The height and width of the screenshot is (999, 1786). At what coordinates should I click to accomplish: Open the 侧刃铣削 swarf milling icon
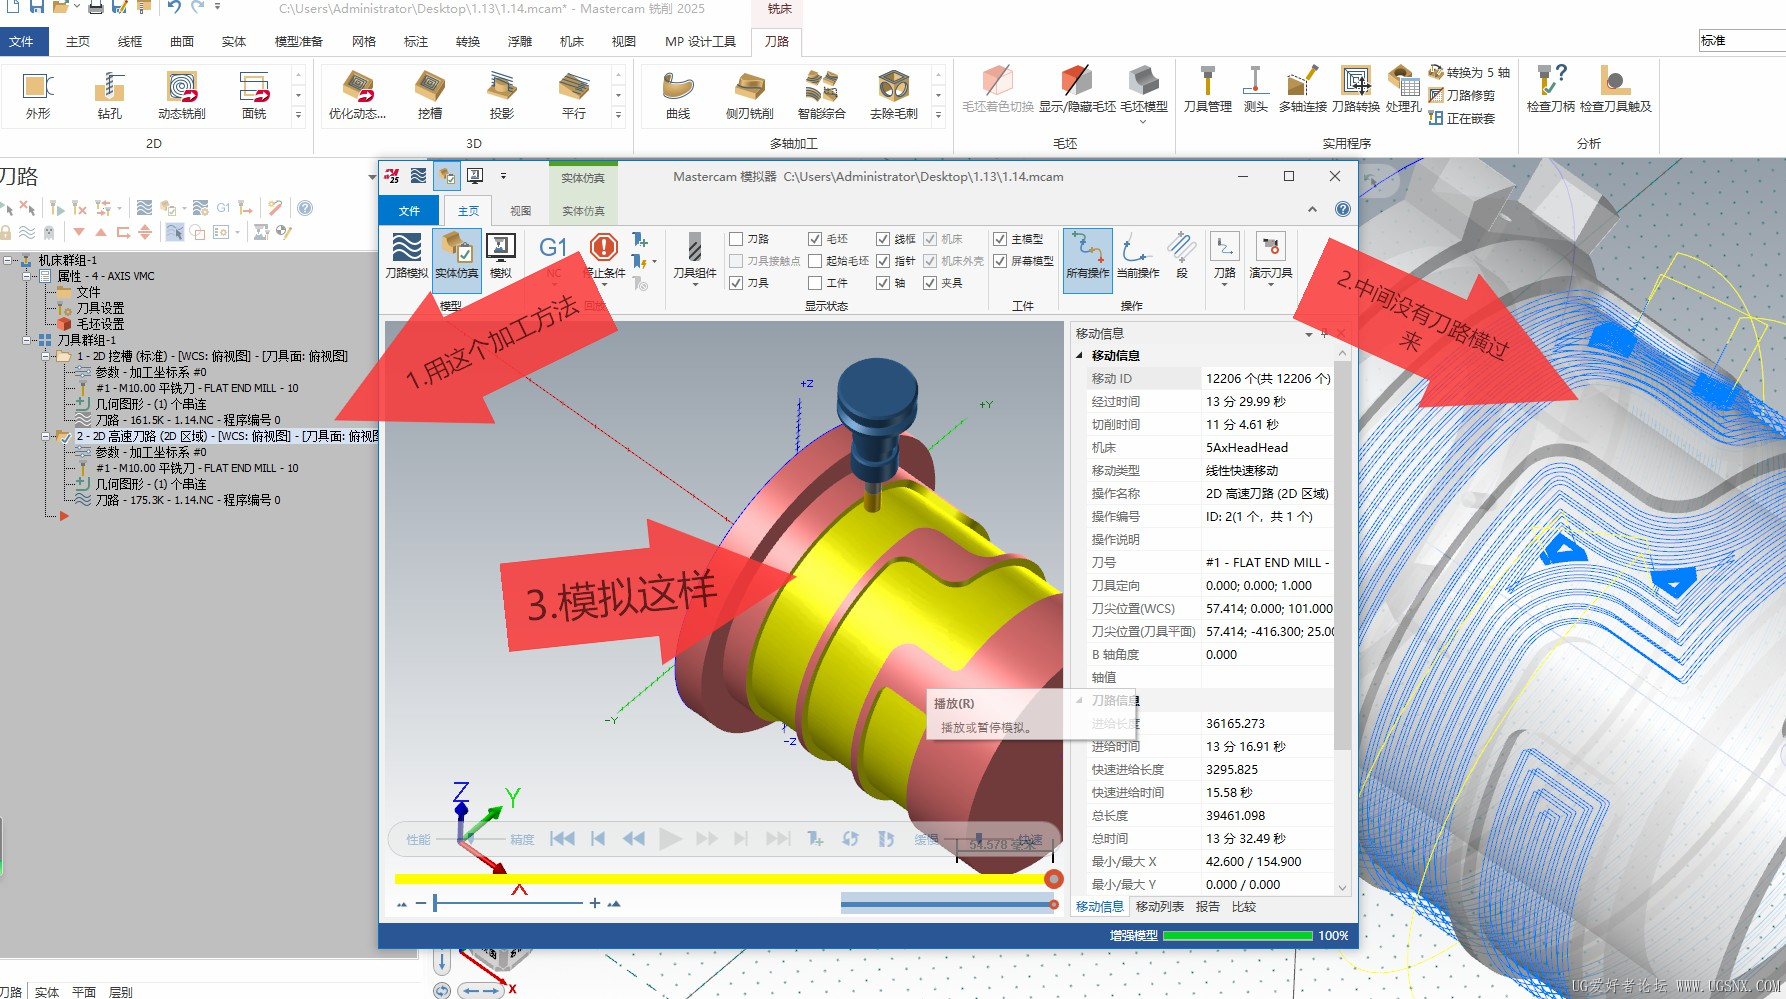click(x=750, y=96)
